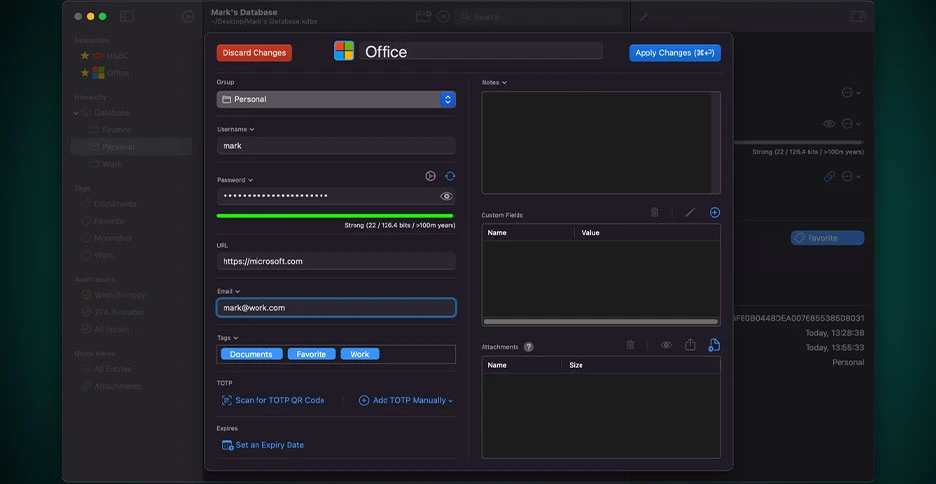
Task: Click the URL field with https://microsoft.com
Action: coord(336,261)
